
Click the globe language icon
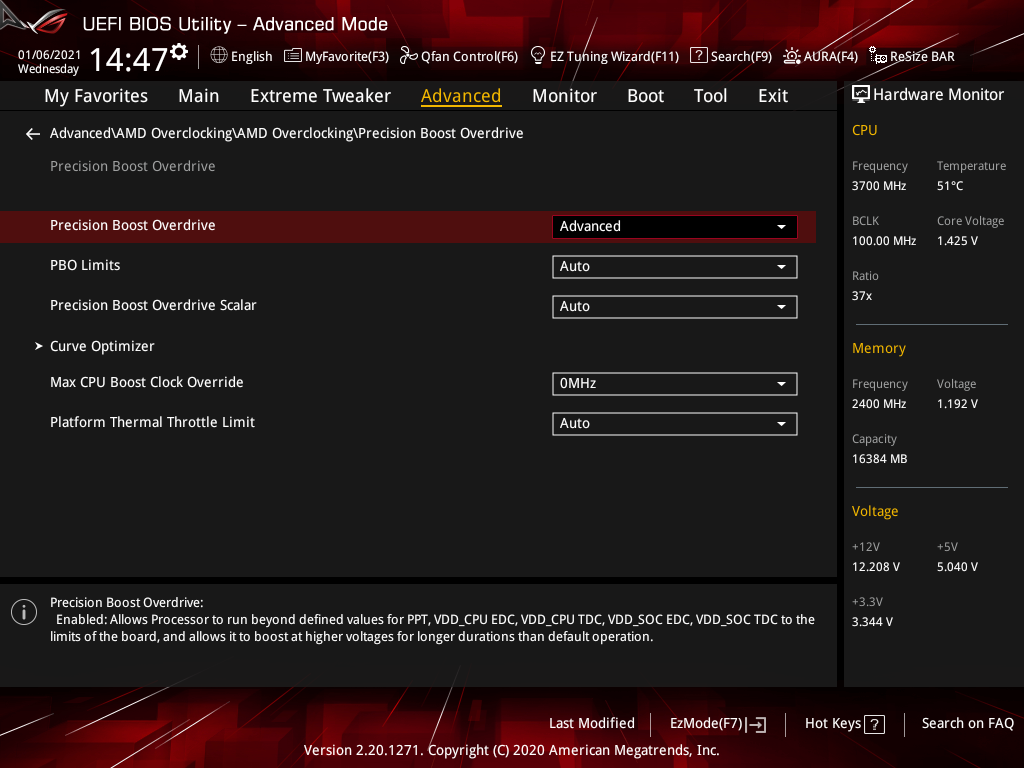[x=219, y=56]
